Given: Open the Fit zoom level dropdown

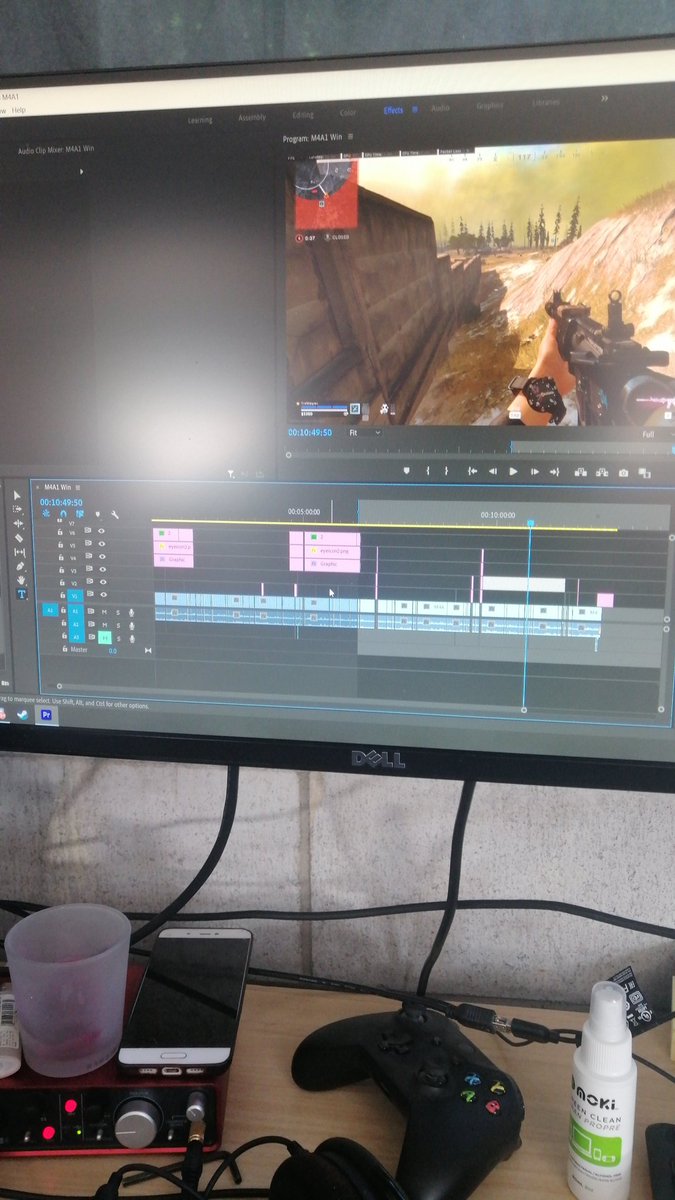Looking at the screenshot, I should tap(364, 432).
